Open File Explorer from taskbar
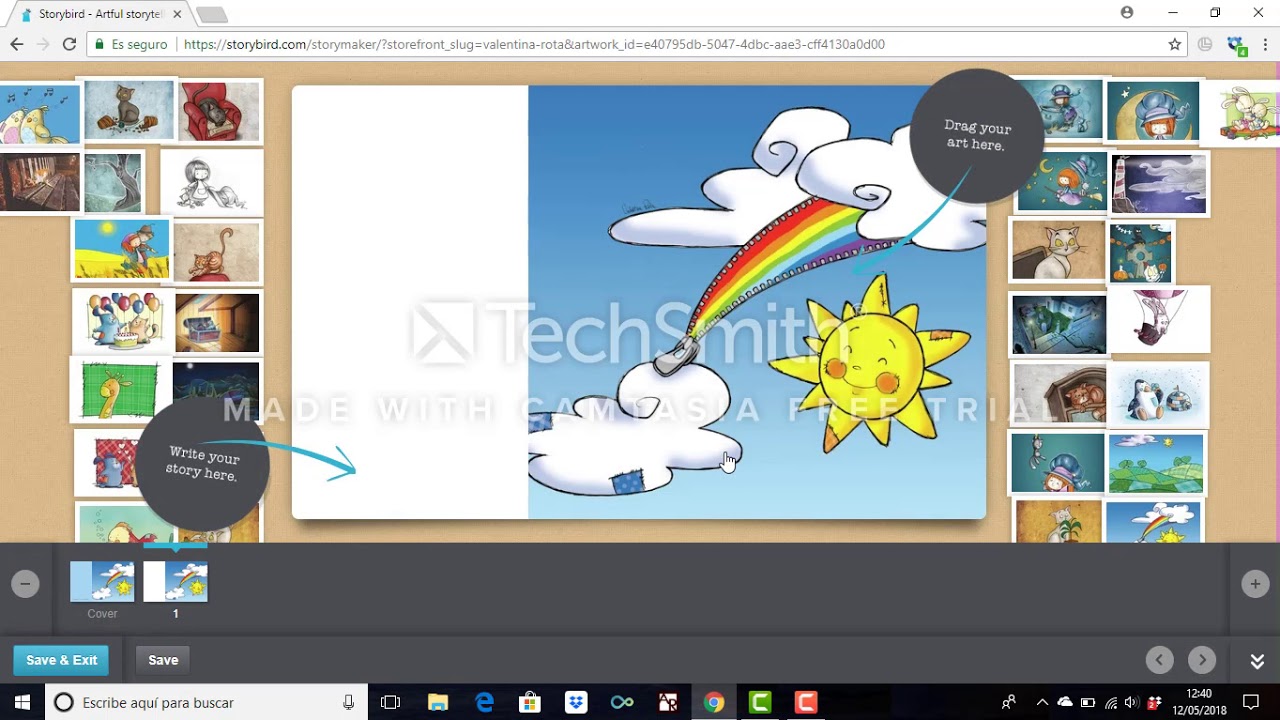This screenshot has height=720, width=1280. pos(438,702)
